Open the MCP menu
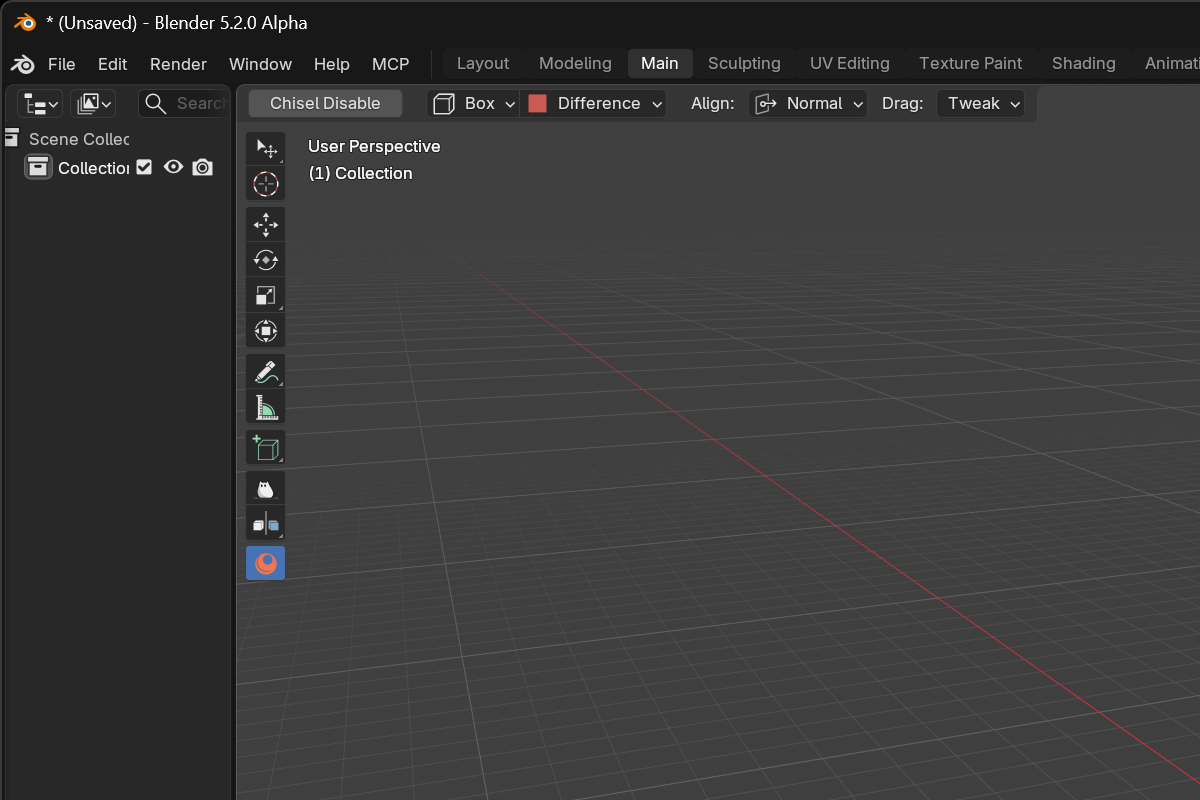 click(391, 64)
